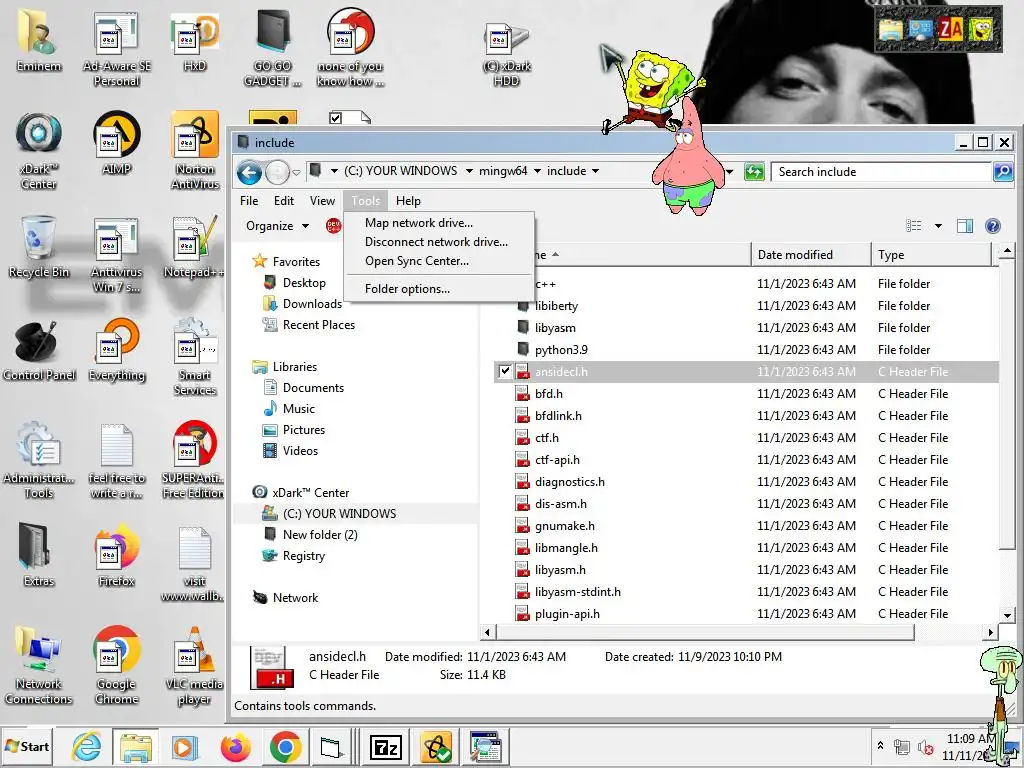Sort by the Type column header
Screen dimensions: 1024x768
pos(931,255)
